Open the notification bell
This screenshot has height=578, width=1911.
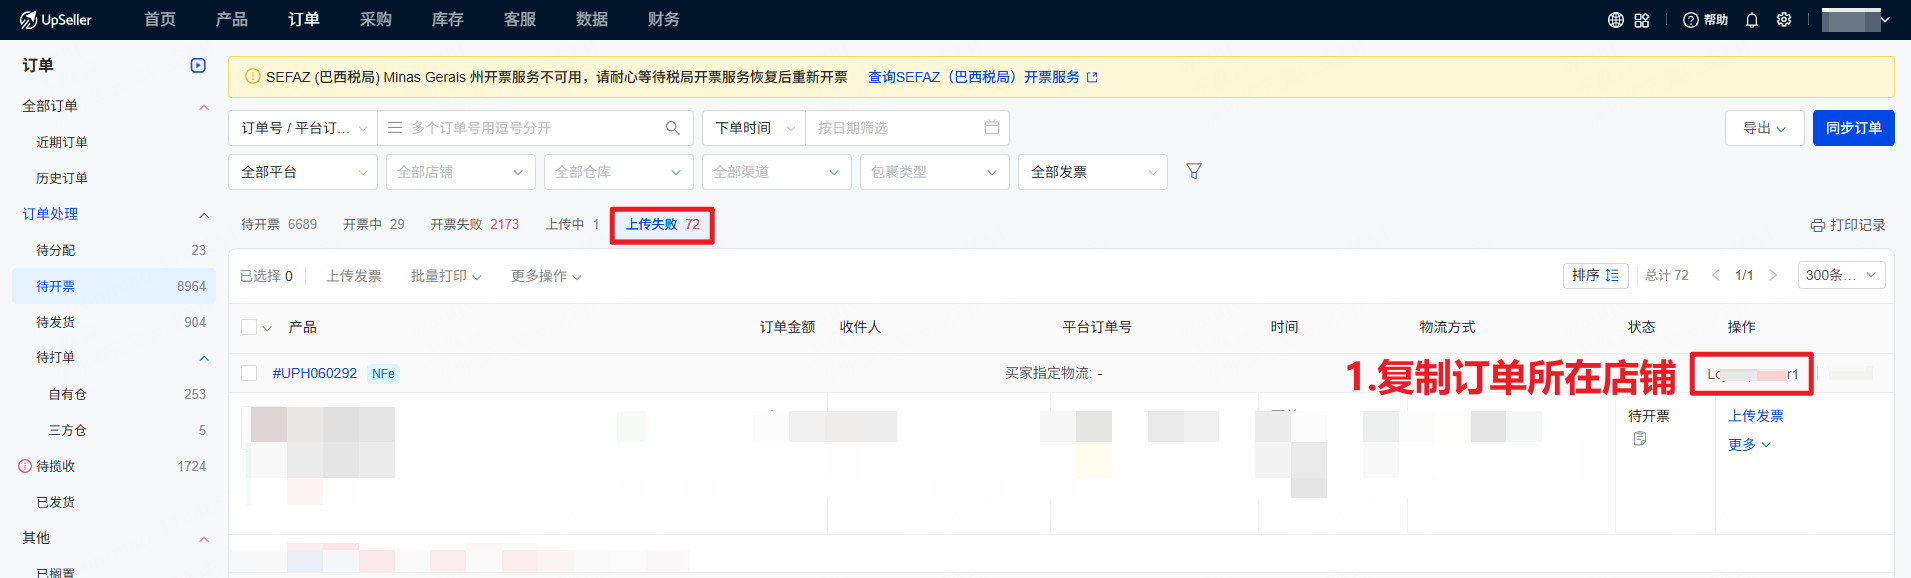click(1752, 20)
